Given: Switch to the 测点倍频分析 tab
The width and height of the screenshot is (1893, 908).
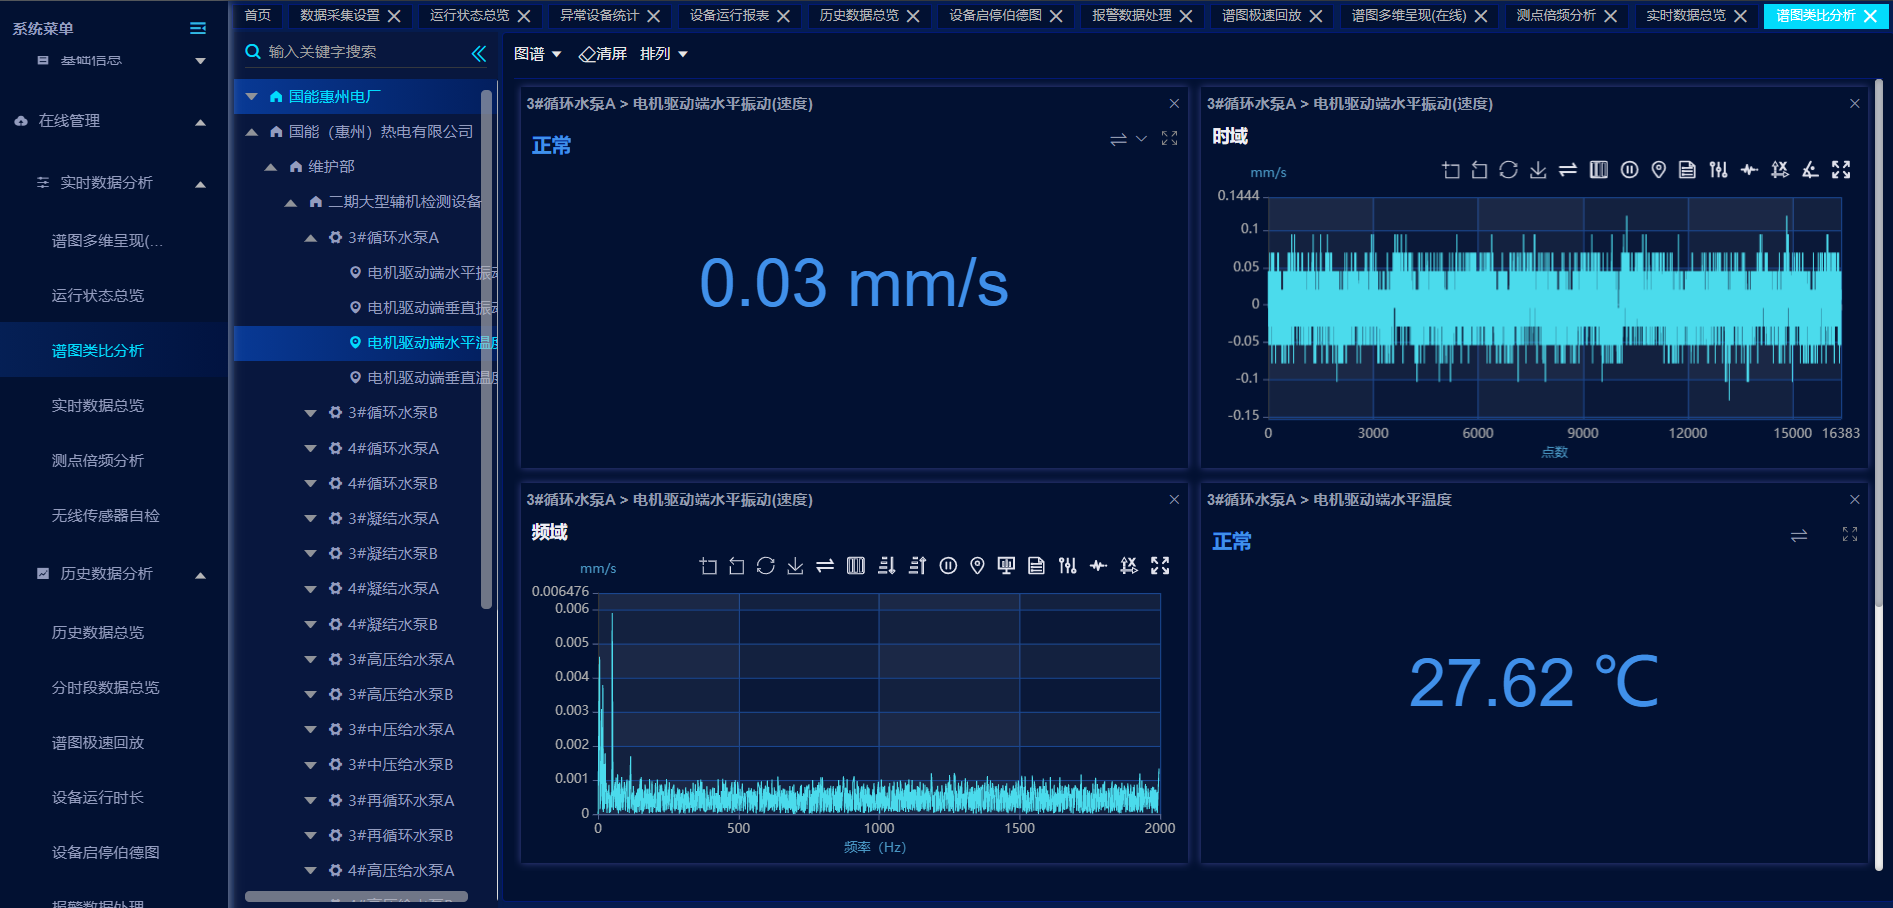Looking at the screenshot, I should tap(1555, 16).
